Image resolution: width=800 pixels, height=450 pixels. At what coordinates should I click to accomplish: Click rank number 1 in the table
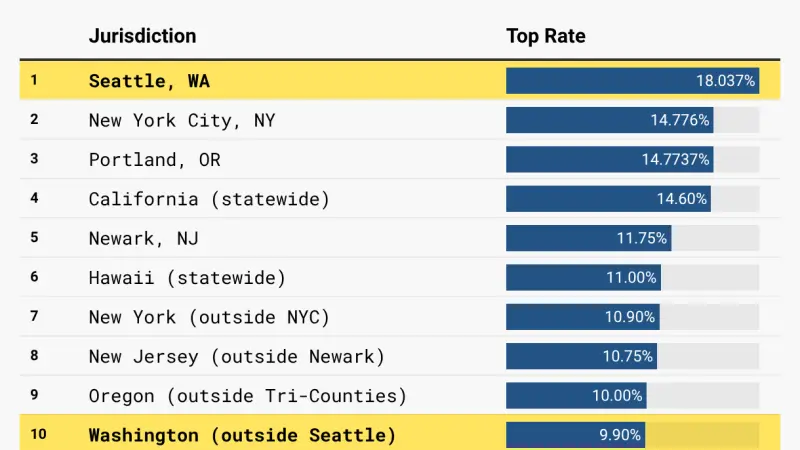34,81
